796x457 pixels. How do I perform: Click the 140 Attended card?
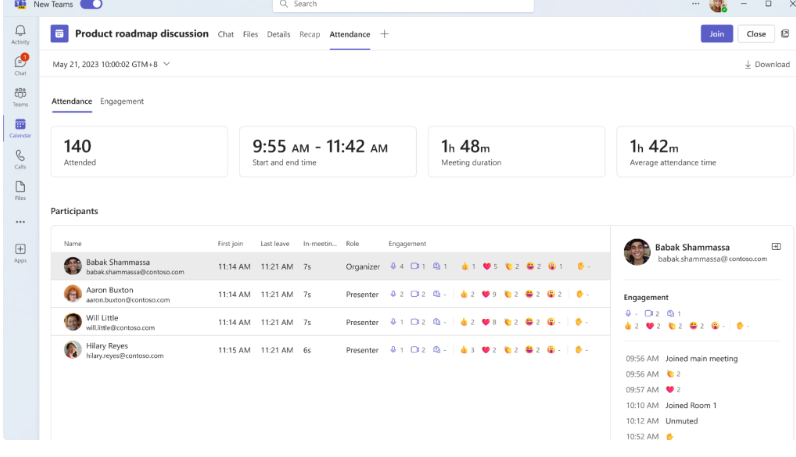(x=139, y=152)
